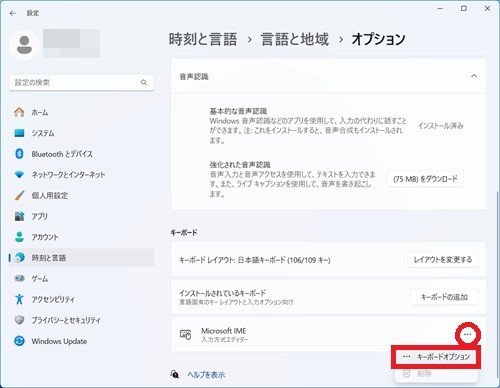Click the back arrow icon
The image size is (500, 388).
[13, 13]
